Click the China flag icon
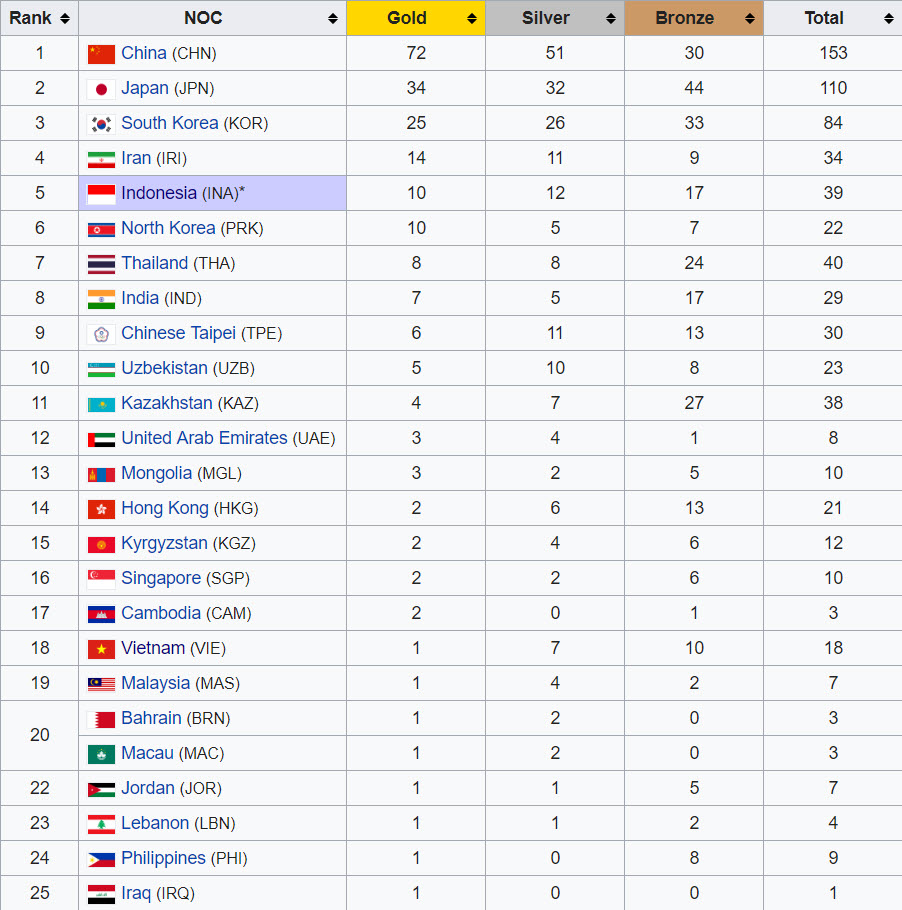The height and width of the screenshot is (910, 902). [x=101, y=54]
